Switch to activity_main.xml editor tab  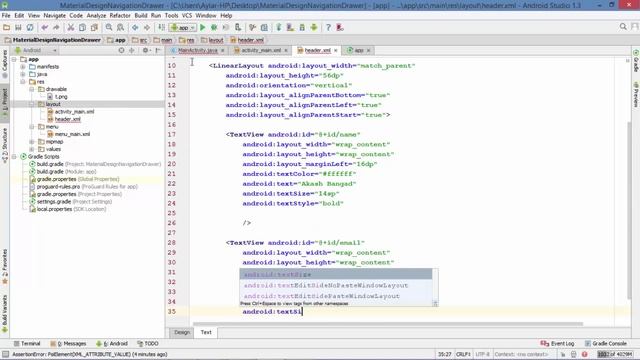[261, 50]
